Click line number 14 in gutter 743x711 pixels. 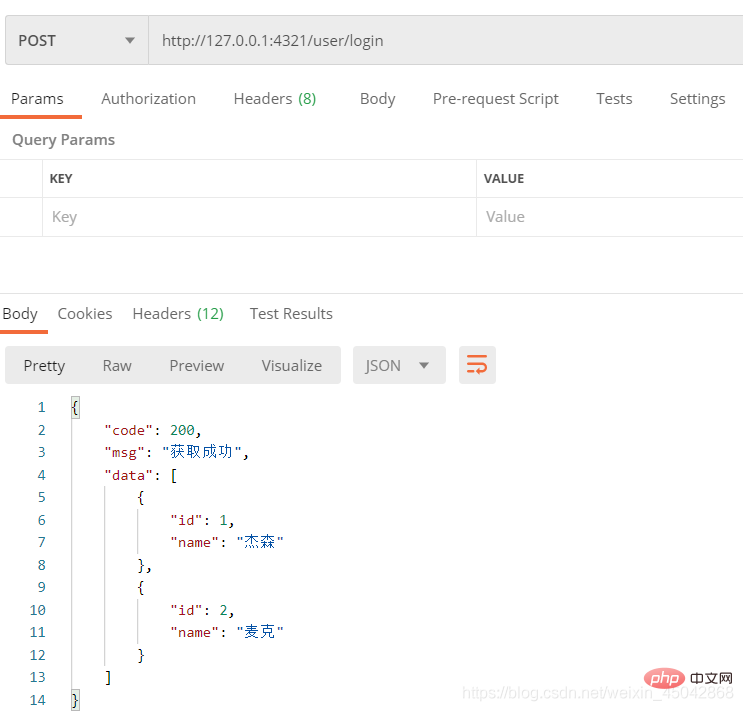point(37,700)
